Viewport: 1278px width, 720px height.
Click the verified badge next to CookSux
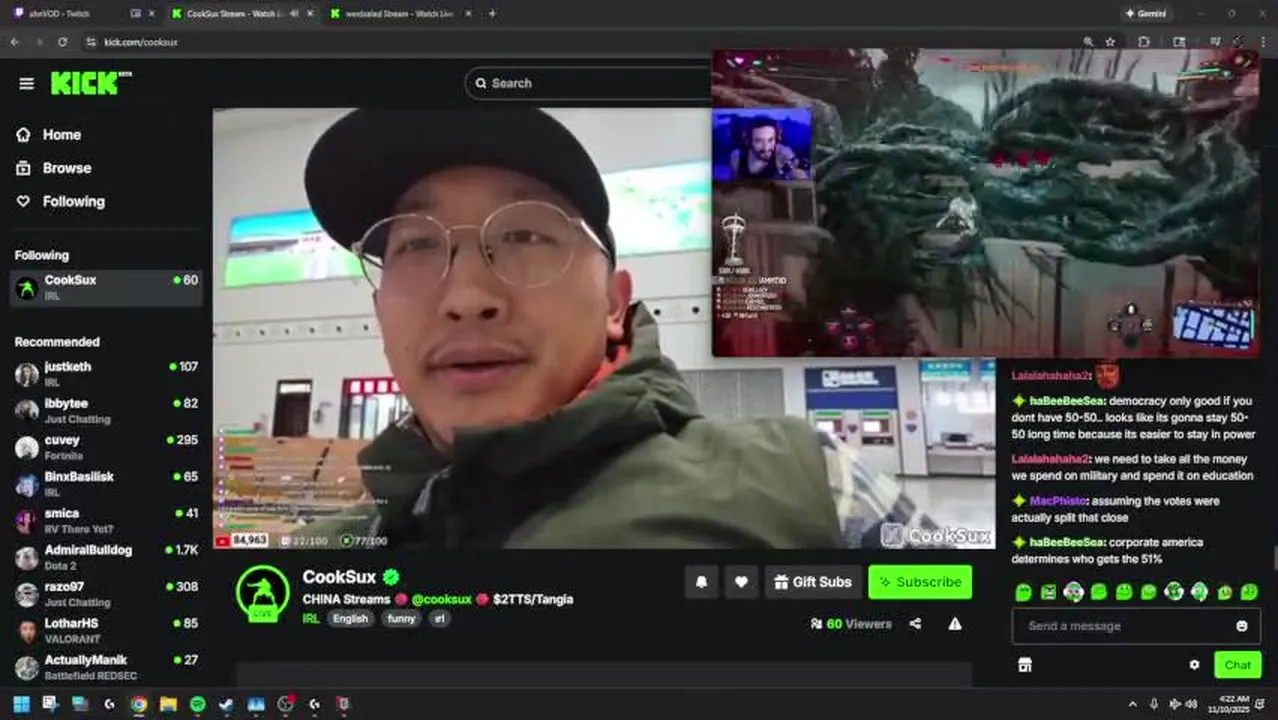pyautogui.click(x=391, y=577)
